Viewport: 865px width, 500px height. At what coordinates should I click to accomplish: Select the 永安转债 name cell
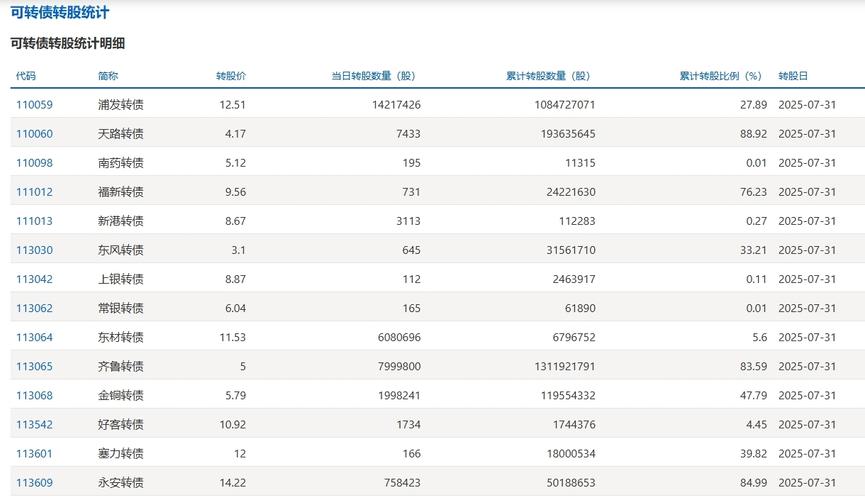tap(121, 483)
